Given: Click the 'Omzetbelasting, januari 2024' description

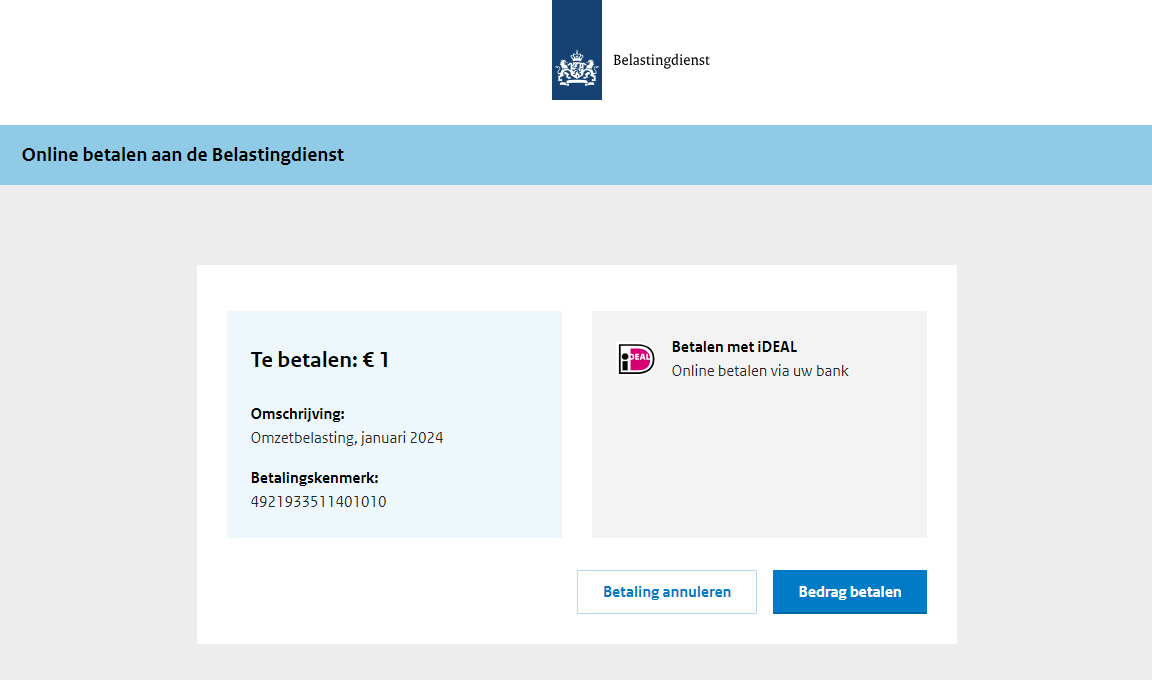Looking at the screenshot, I should click(347, 438).
